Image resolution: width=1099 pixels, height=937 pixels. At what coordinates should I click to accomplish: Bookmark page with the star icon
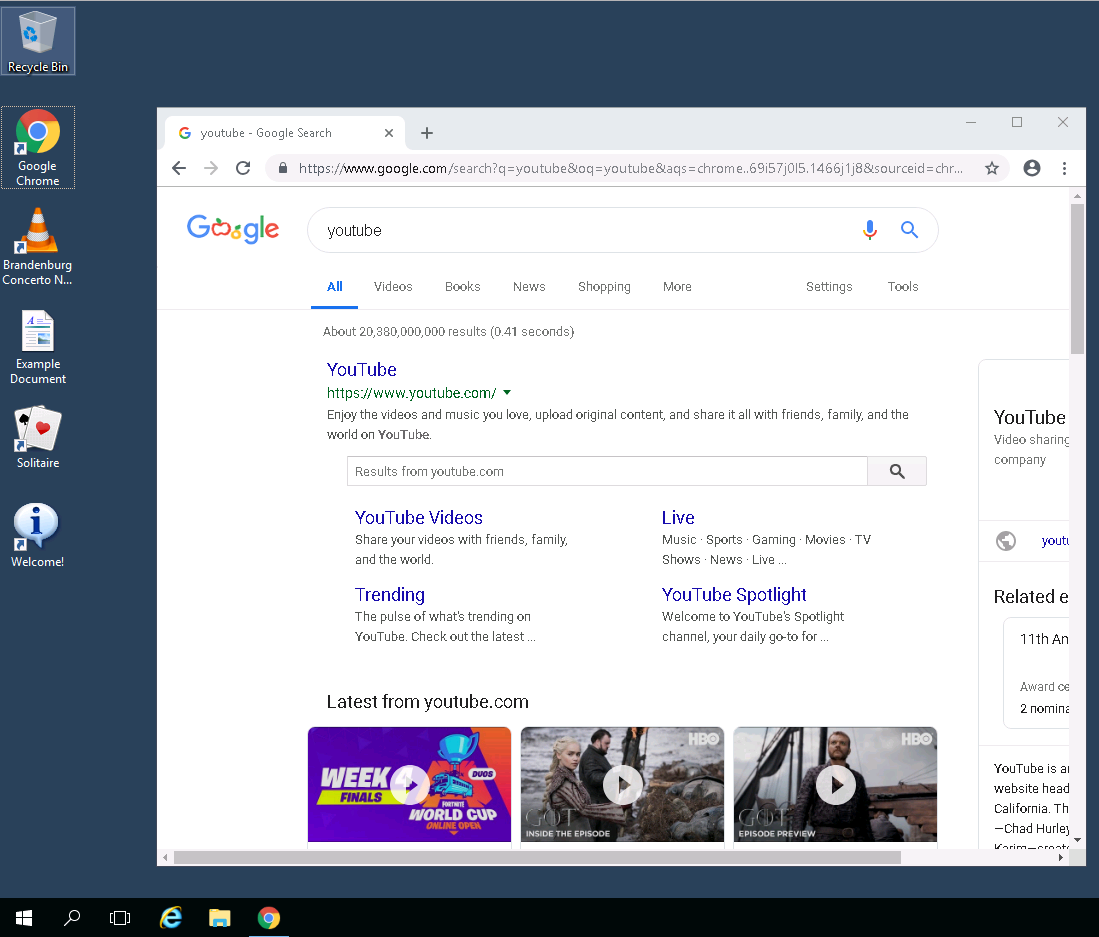[991, 168]
